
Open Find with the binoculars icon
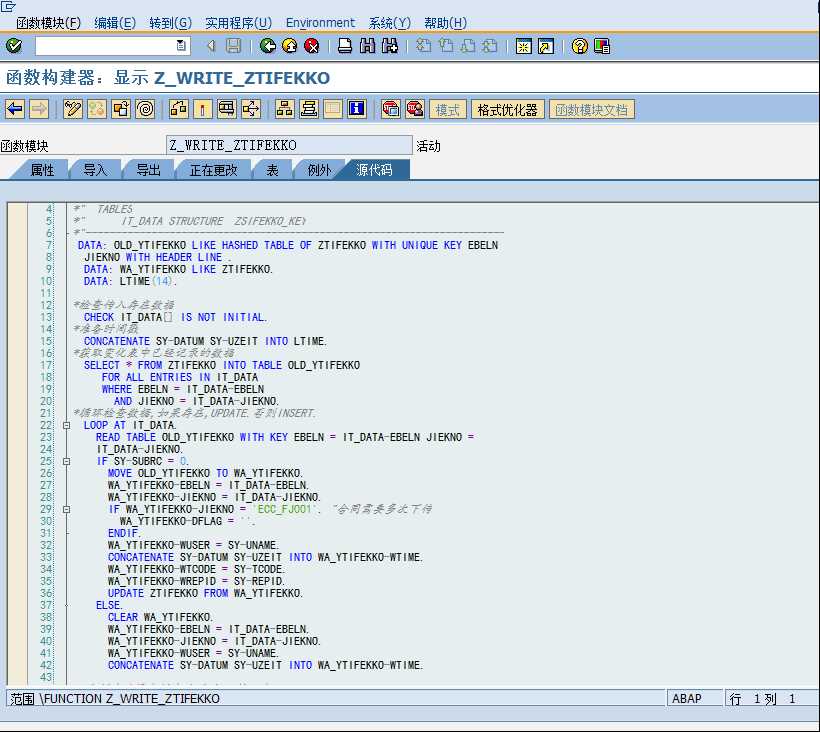(367, 46)
